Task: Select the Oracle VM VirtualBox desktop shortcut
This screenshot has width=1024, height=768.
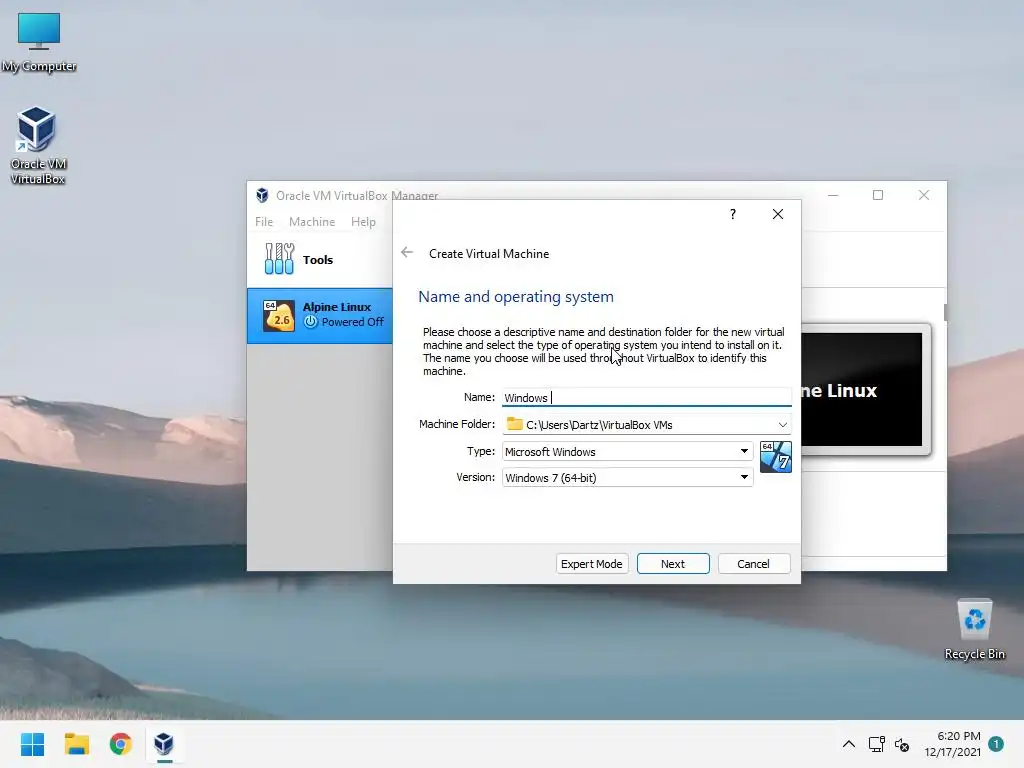Action: (x=37, y=145)
